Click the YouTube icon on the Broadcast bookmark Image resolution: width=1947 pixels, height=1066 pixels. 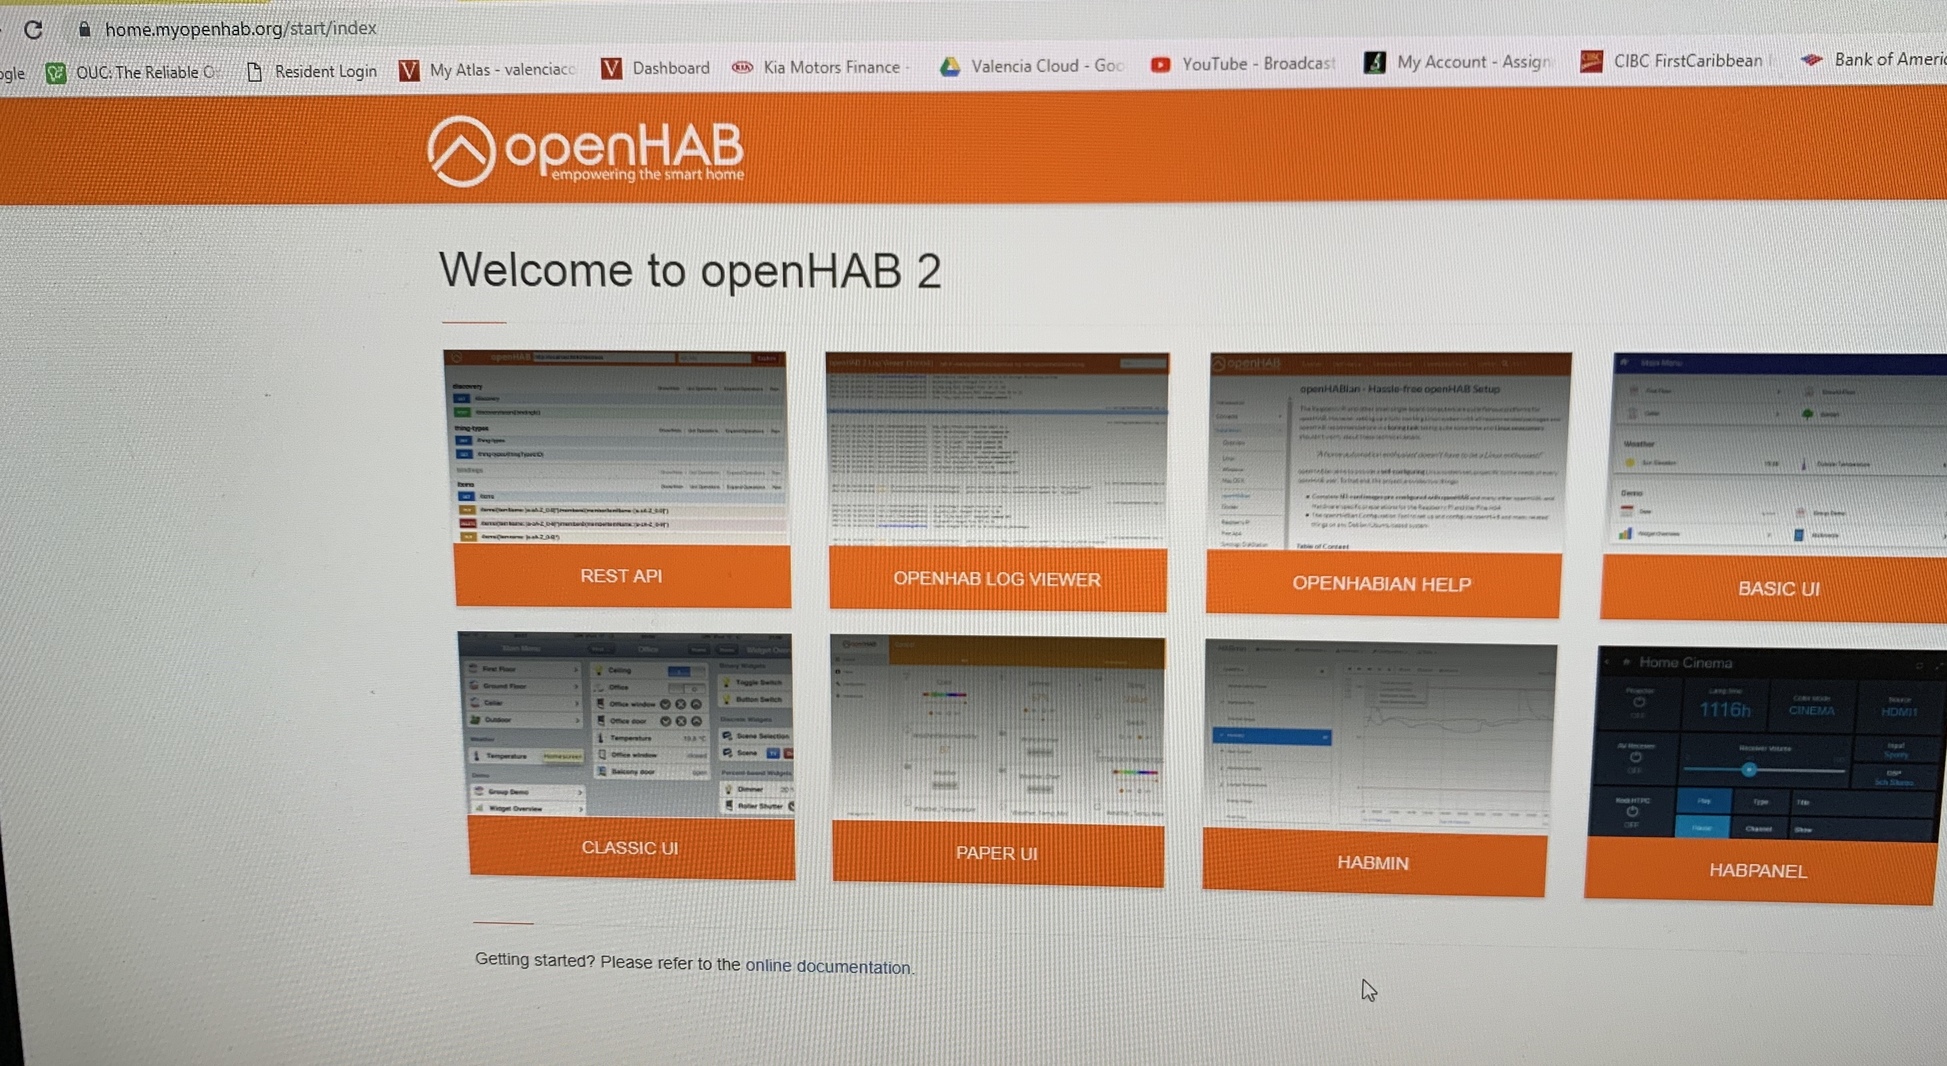[x=1160, y=65]
